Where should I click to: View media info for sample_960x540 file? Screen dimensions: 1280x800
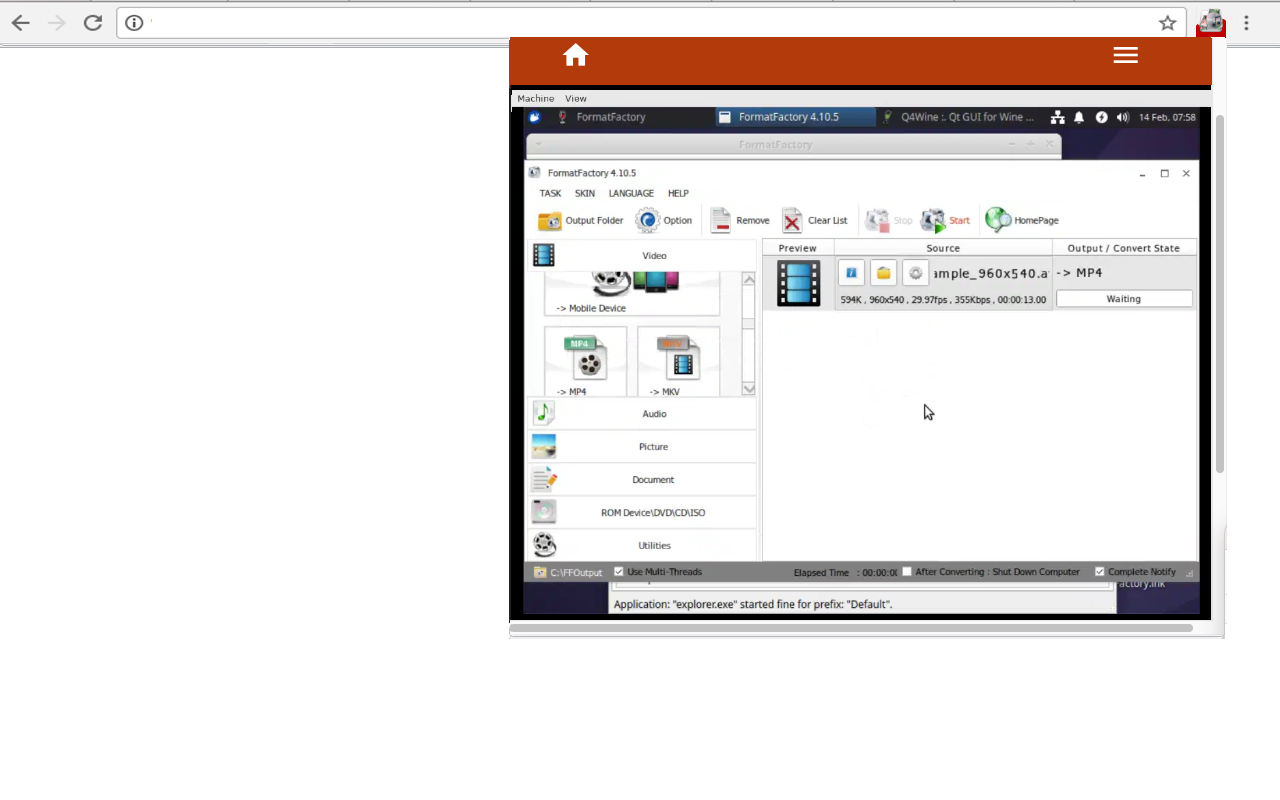851,272
